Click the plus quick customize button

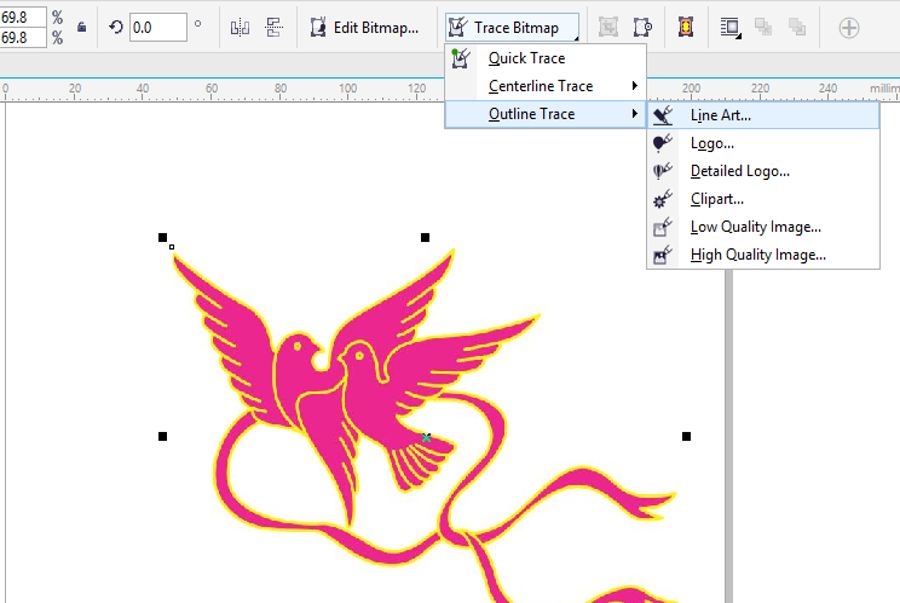(x=849, y=28)
